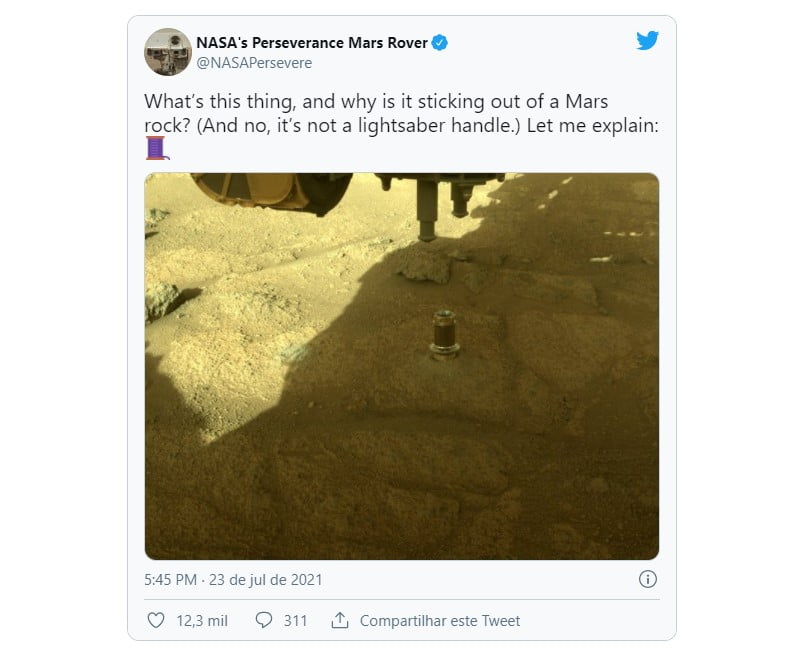
Task: View the 311 replies count
Action: coord(295,621)
